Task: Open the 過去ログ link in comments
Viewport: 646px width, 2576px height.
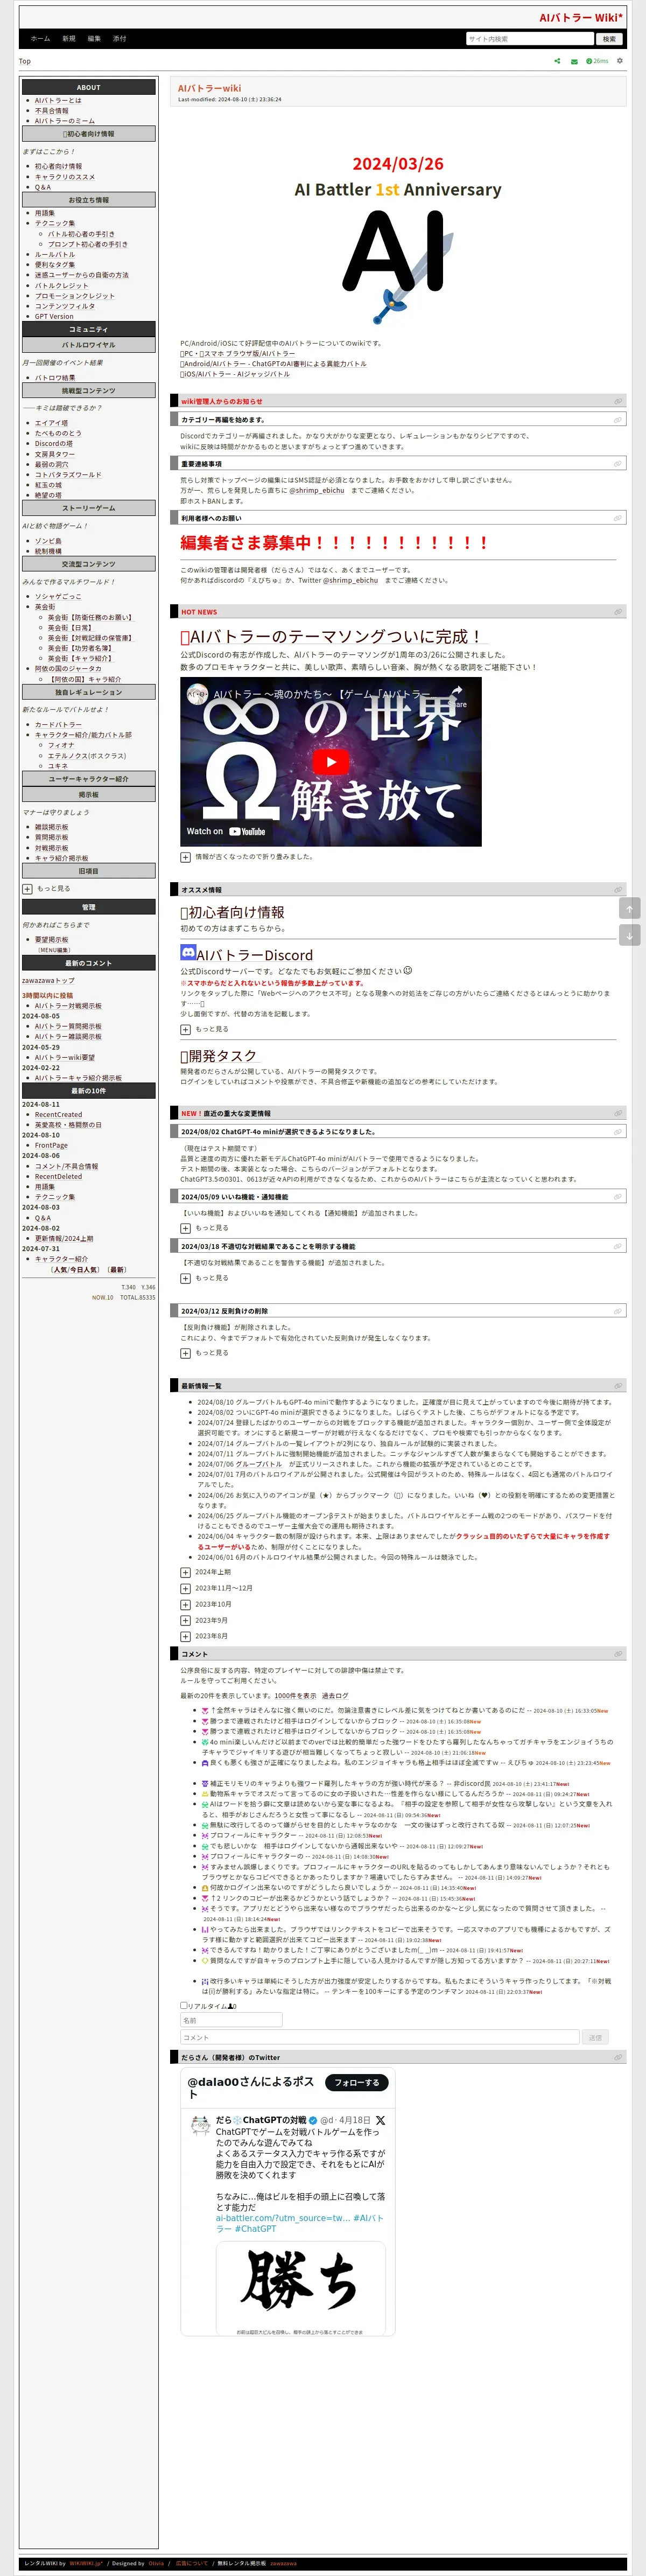Action: pos(335,1696)
